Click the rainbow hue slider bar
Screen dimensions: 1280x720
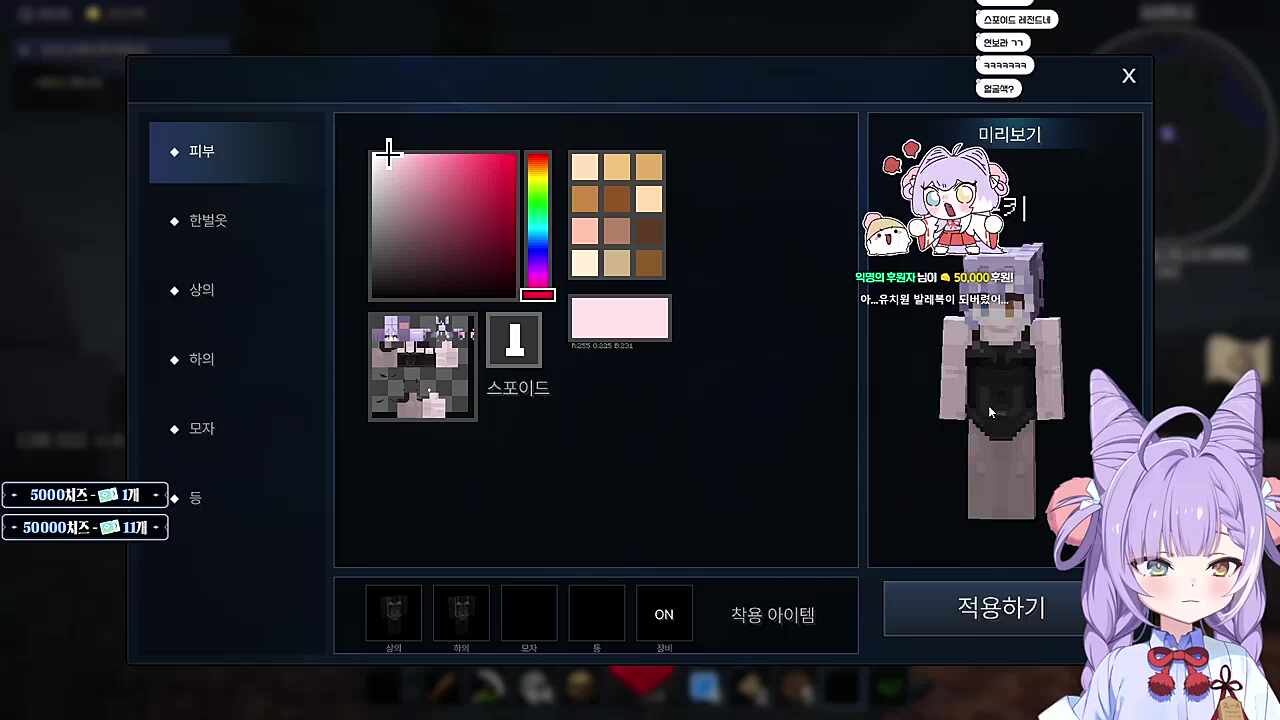coord(538,220)
